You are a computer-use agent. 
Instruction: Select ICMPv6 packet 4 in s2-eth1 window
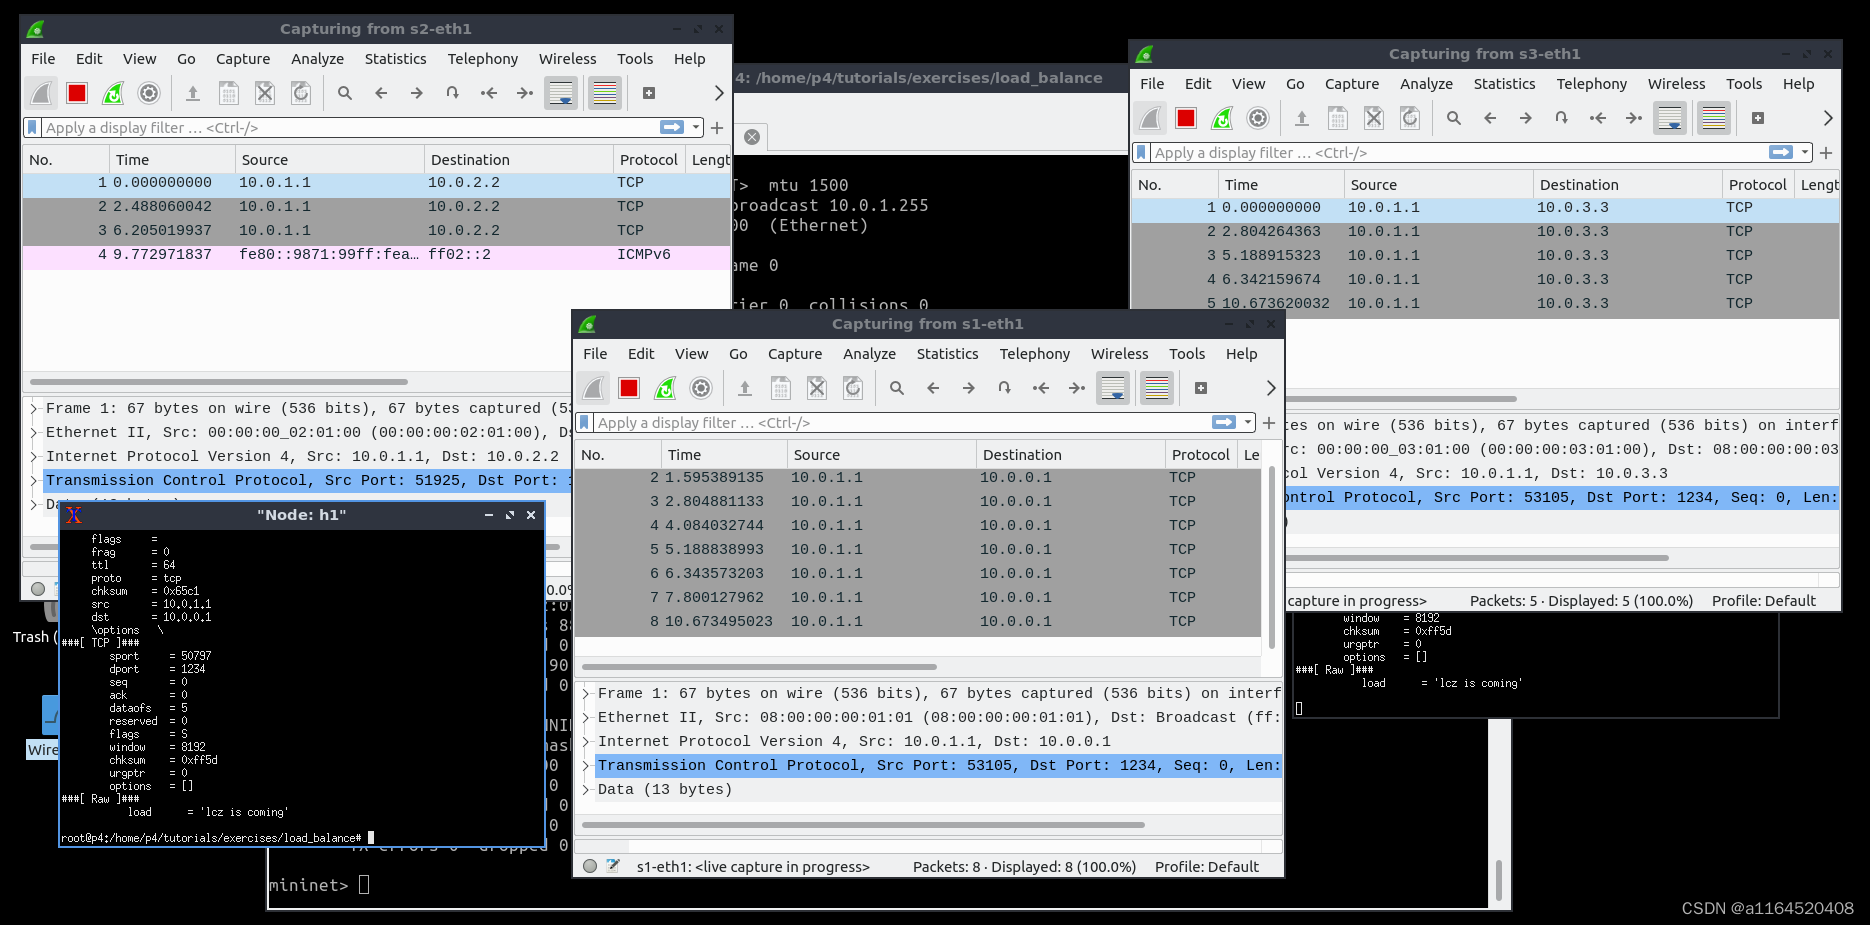(376, 255)
